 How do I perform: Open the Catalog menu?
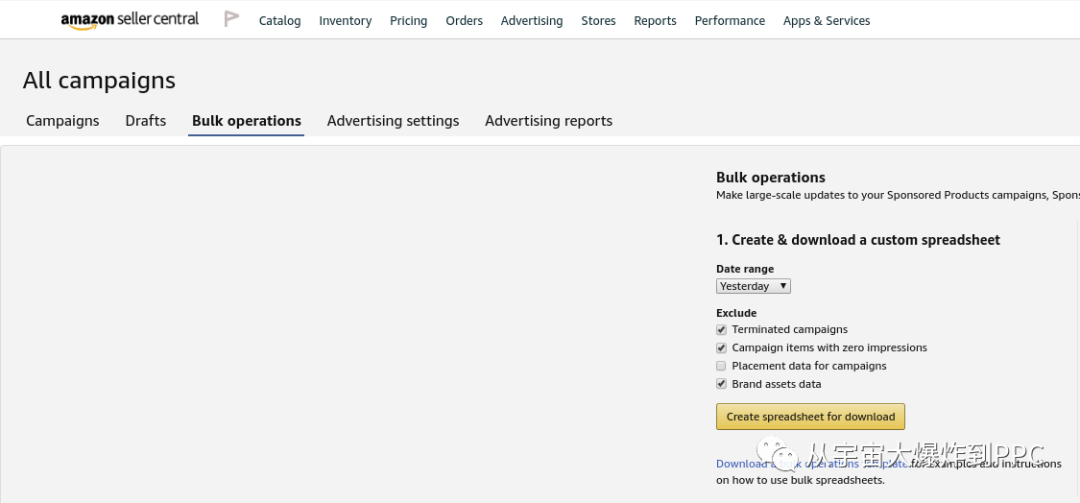[279, 21]
